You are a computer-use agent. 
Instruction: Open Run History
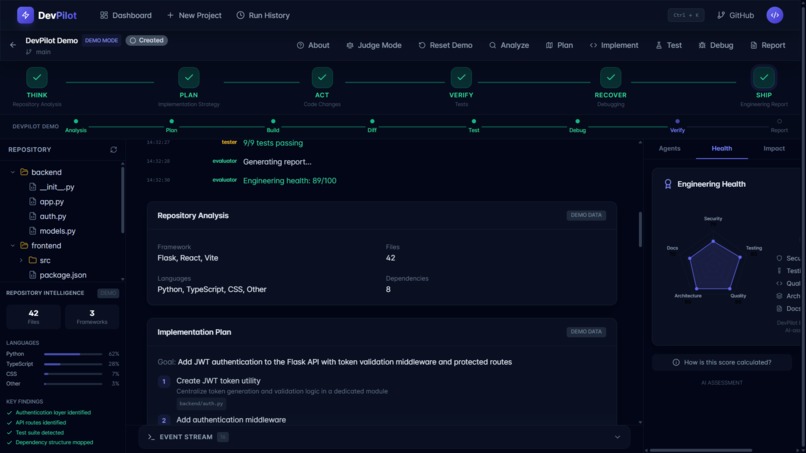point(263,15)
